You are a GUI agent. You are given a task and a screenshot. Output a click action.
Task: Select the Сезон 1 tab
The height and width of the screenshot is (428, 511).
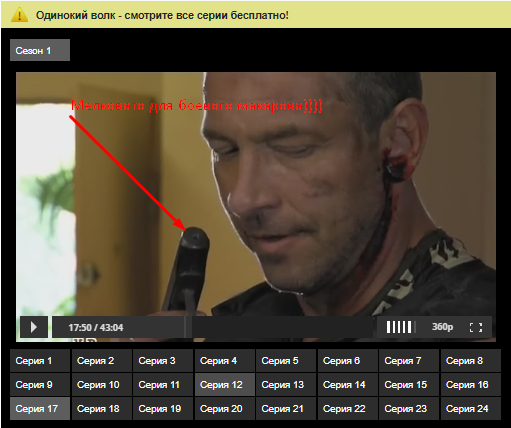point(40,50)
